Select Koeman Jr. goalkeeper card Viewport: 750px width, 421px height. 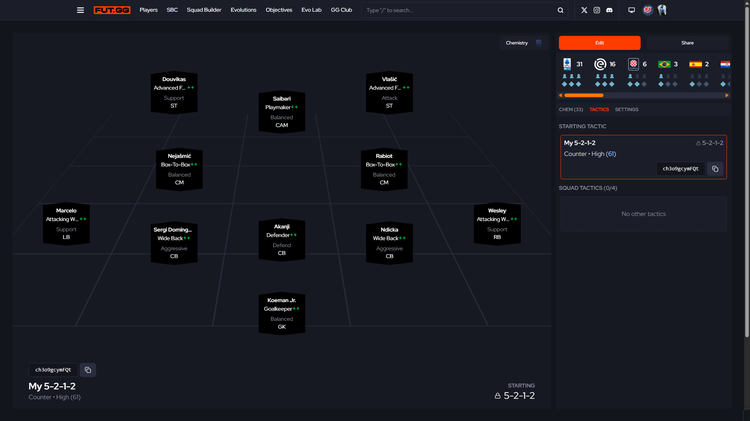(x=282, y=313)
